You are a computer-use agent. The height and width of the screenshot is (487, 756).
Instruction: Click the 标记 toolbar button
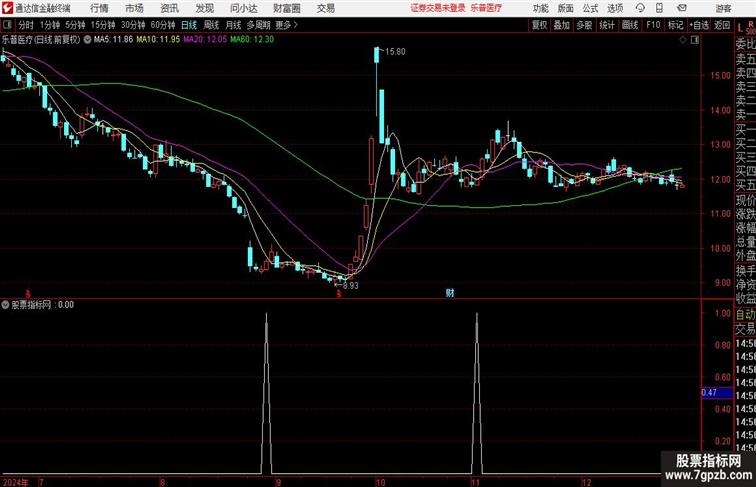tap(675, 25)
